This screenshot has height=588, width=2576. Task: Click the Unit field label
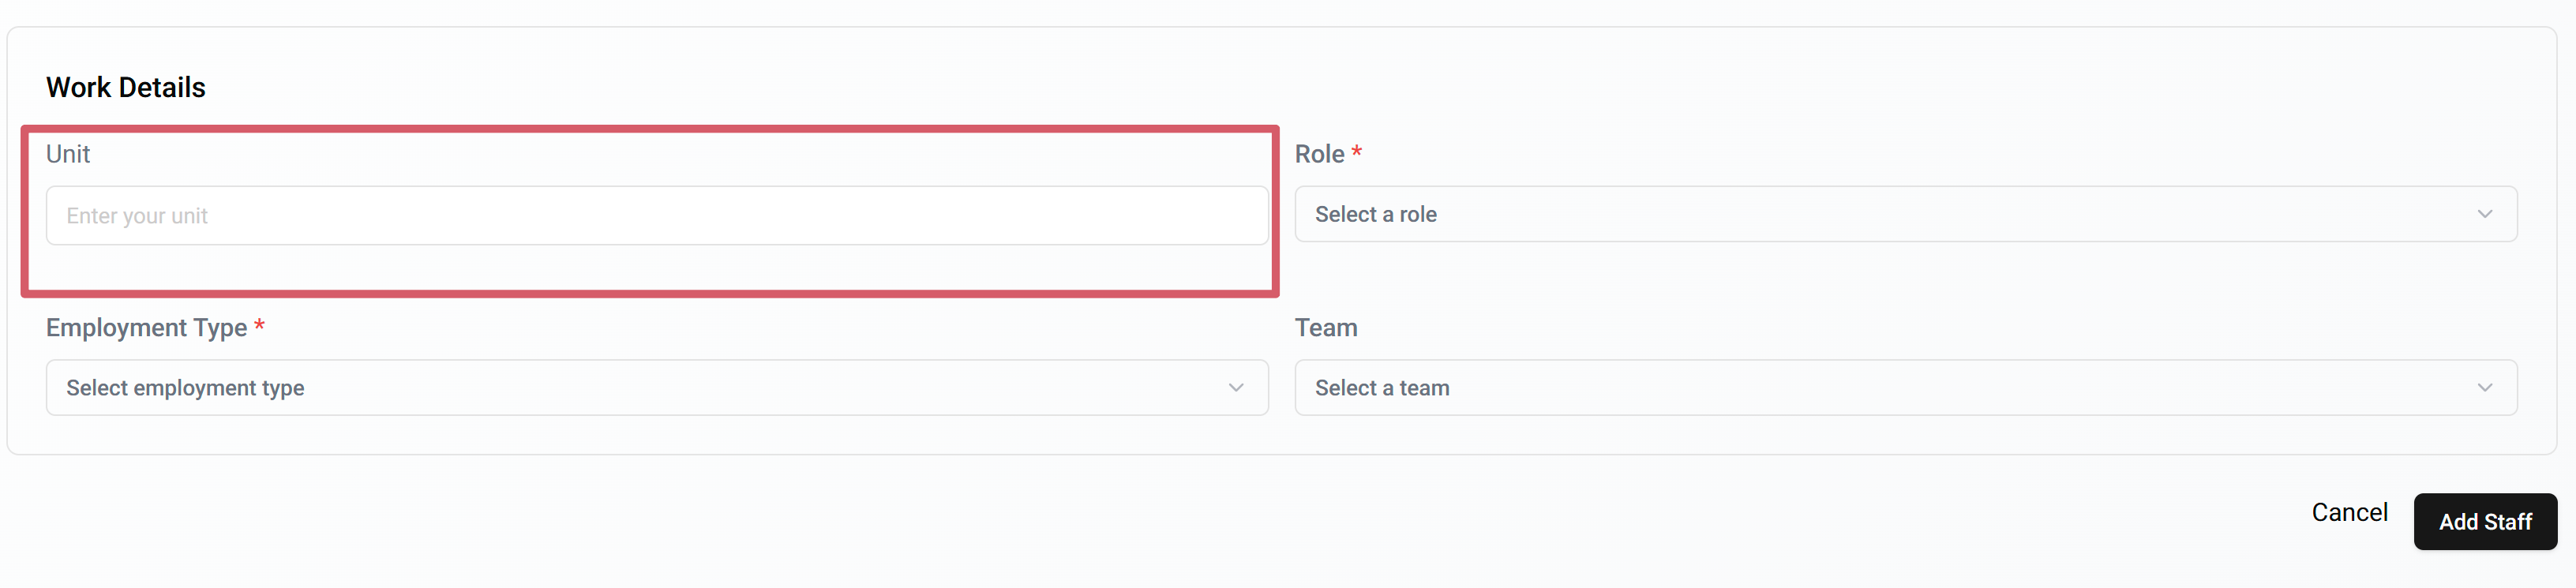coord(68,154)
